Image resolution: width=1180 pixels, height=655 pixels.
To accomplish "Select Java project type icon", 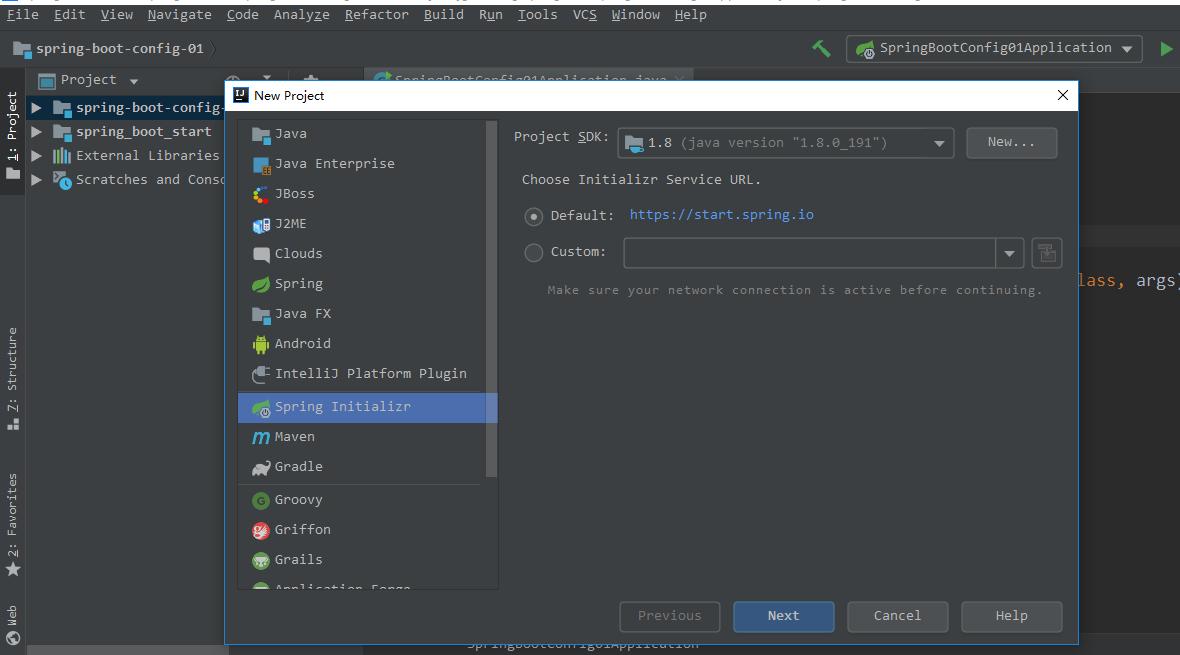I will coord(260,135).
